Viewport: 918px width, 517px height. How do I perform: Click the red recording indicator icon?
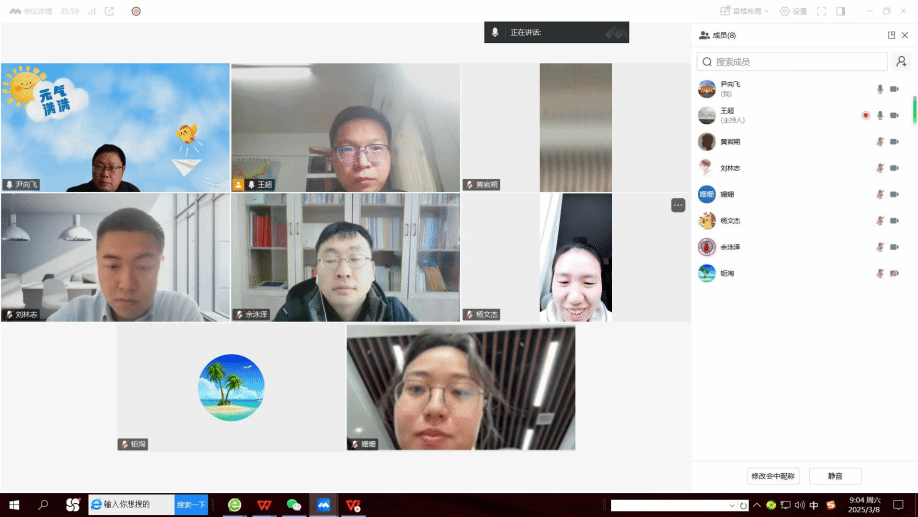865,115
